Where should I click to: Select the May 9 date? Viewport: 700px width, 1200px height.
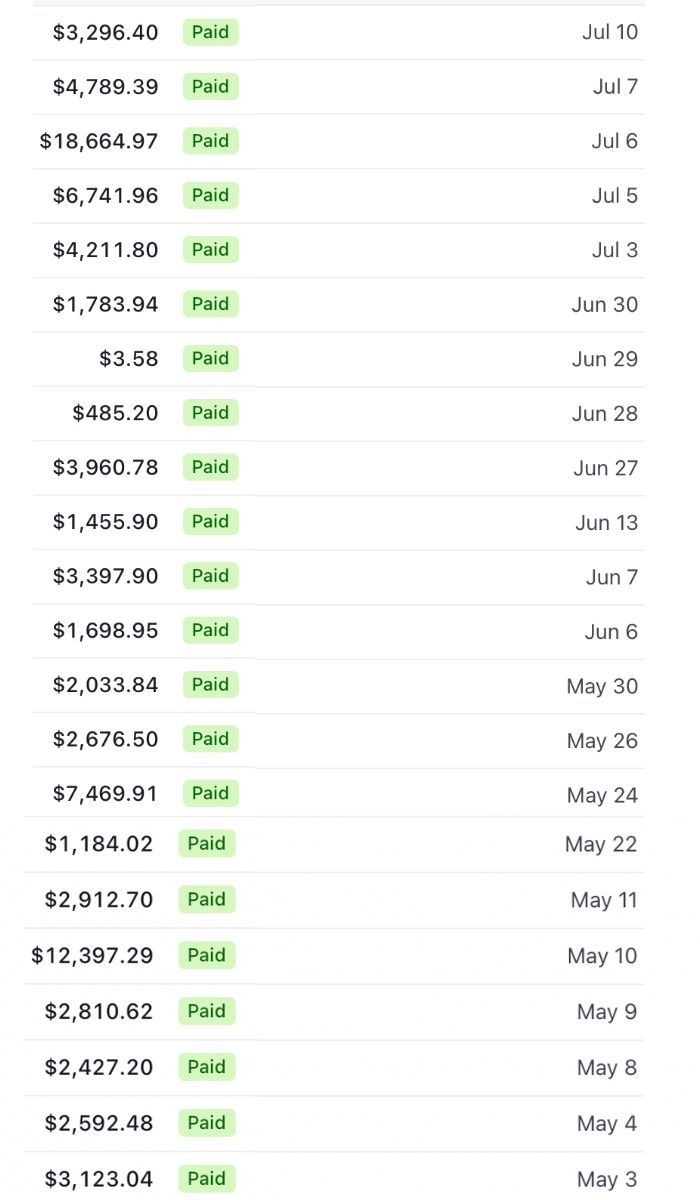point(606,1012)
